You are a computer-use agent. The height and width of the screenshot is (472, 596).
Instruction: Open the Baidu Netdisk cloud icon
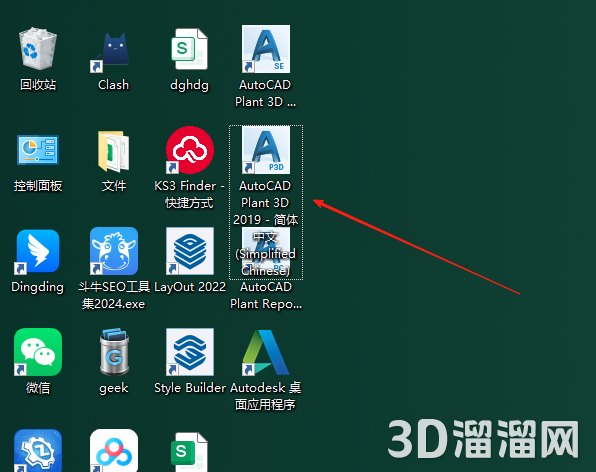114,451
